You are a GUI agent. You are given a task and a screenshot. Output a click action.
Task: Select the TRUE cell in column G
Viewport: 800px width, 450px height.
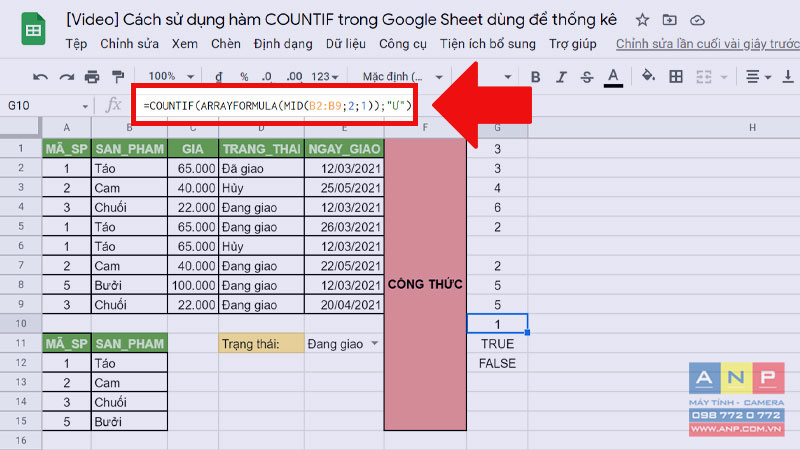497,344
